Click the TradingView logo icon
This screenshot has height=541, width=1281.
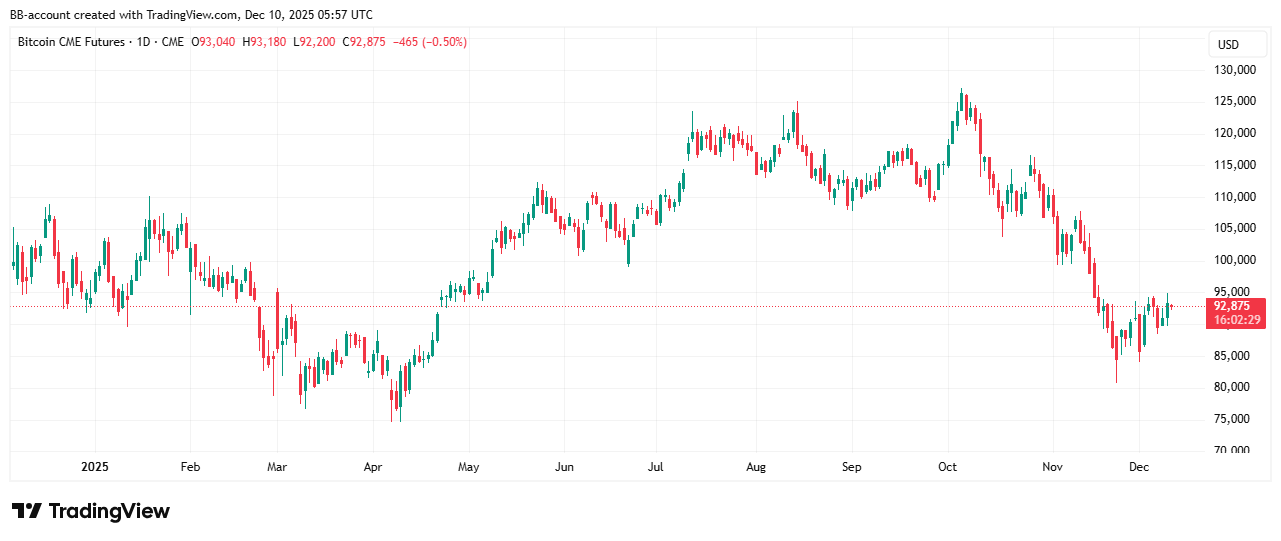[x=27, y=511]
